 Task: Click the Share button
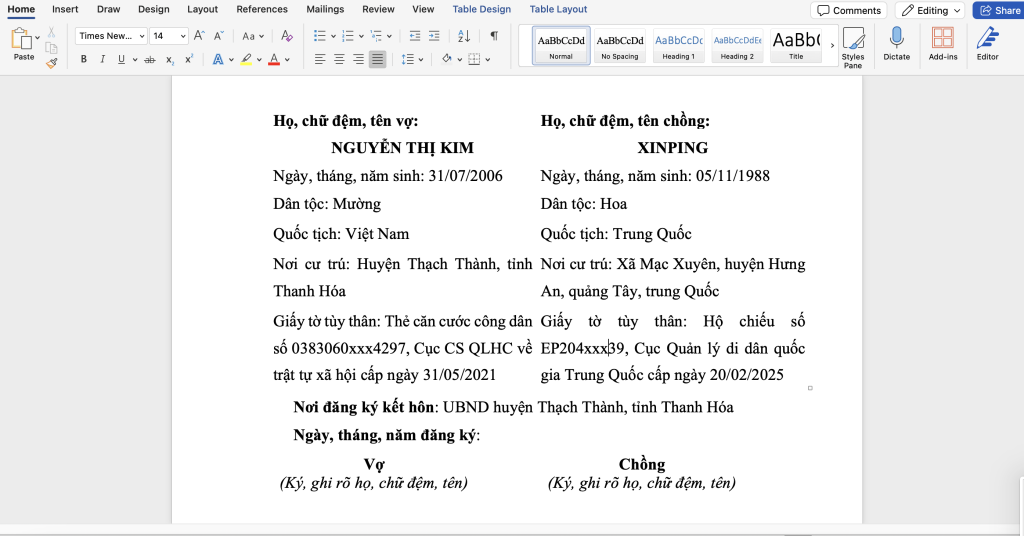point(997,10)
